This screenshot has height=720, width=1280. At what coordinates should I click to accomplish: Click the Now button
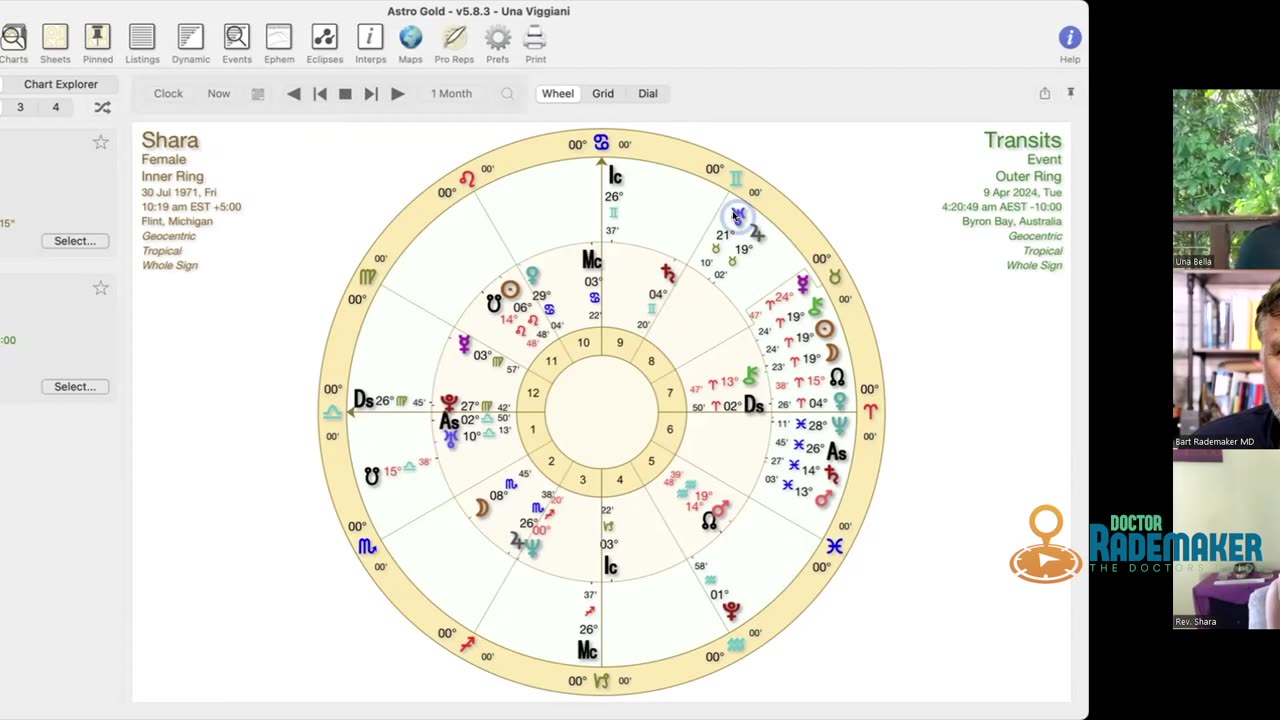pos(218,94)
